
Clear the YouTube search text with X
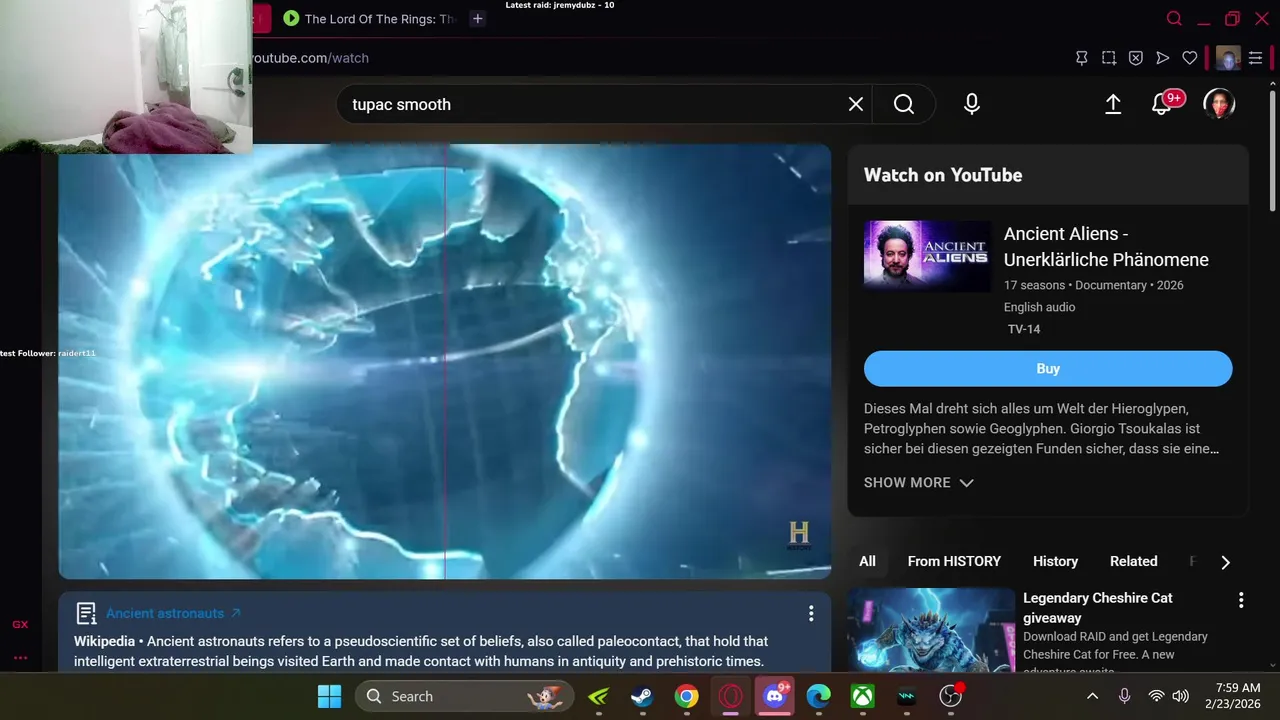[856, 104]
